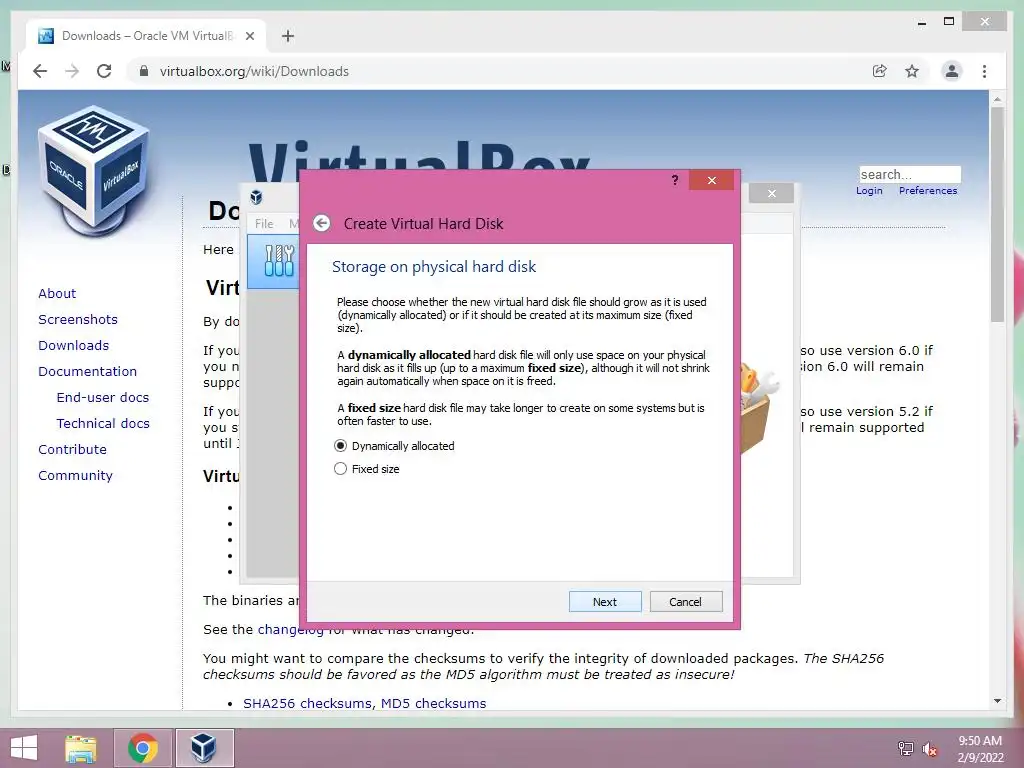
Task: Open the SHA256 checksums link
Action: [308, 703]
